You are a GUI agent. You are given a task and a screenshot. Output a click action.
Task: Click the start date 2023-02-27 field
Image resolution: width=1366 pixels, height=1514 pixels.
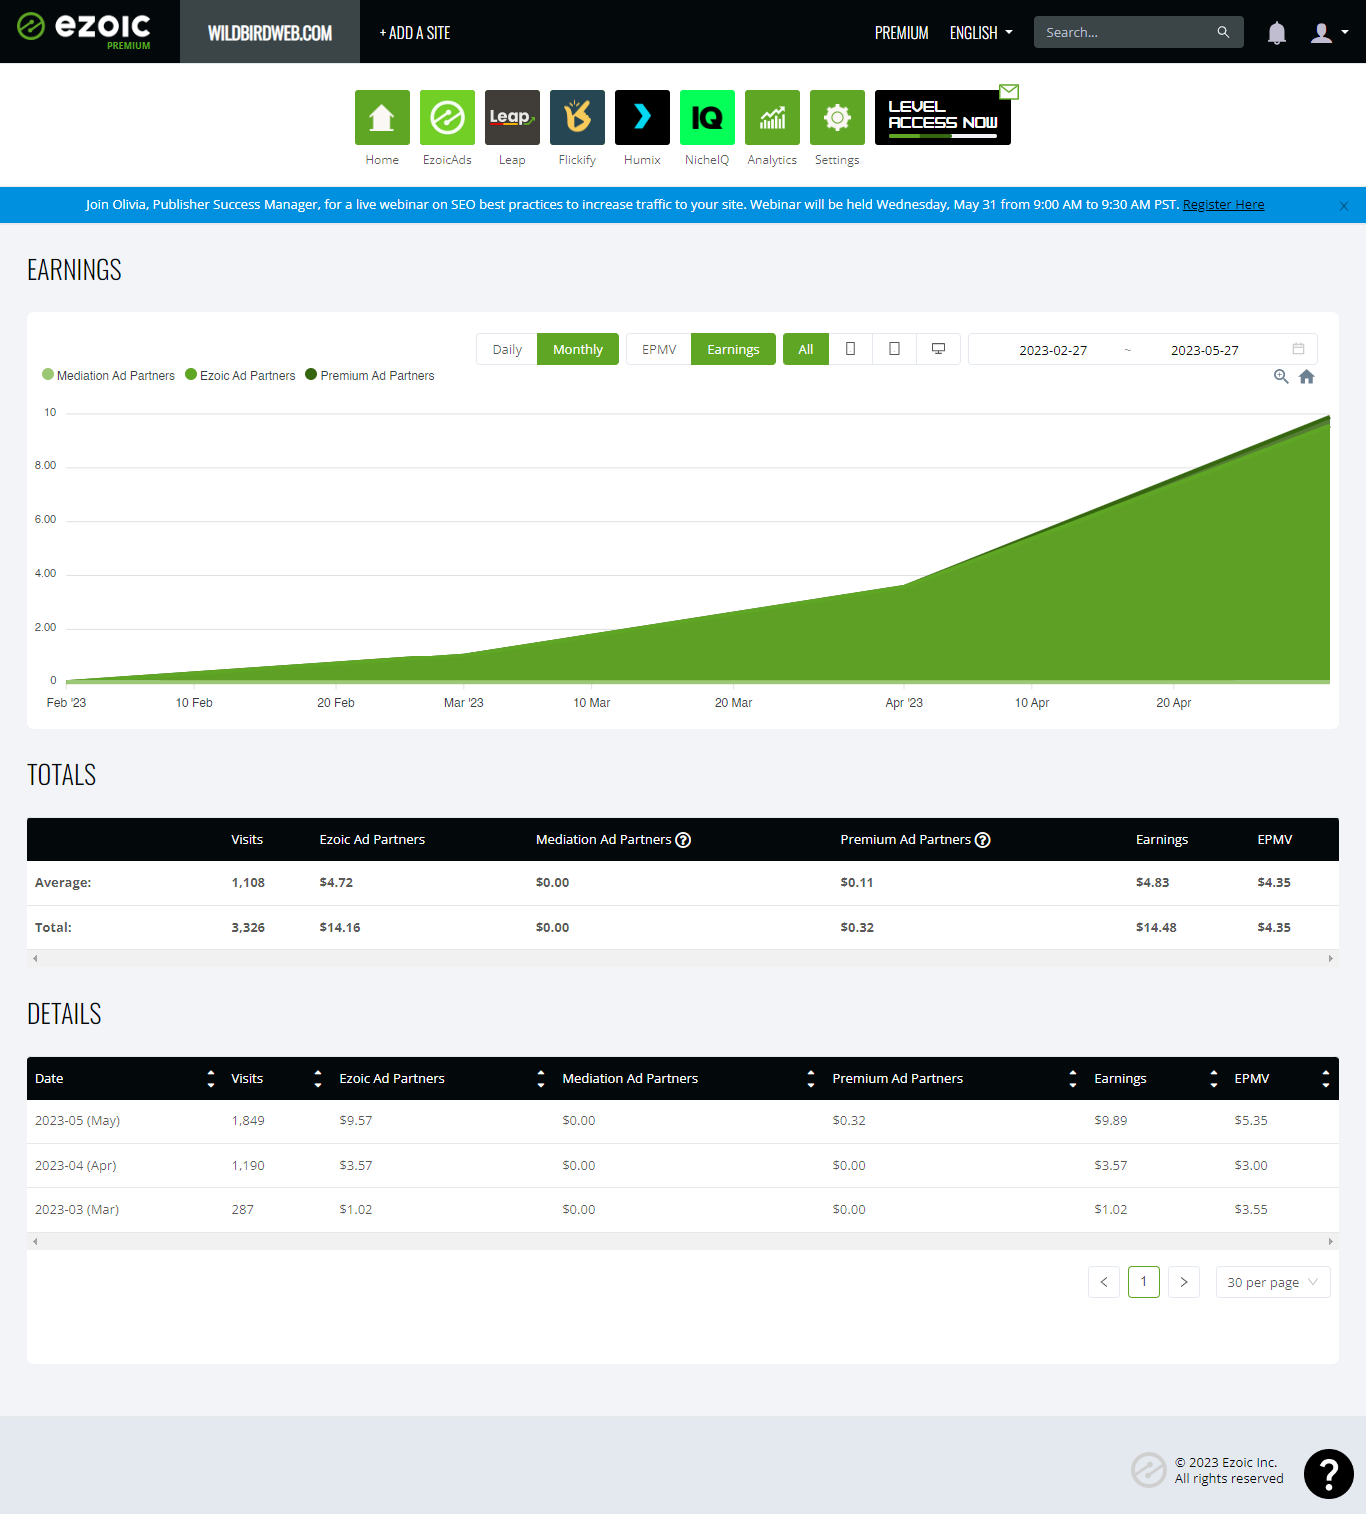(1053, 350)
